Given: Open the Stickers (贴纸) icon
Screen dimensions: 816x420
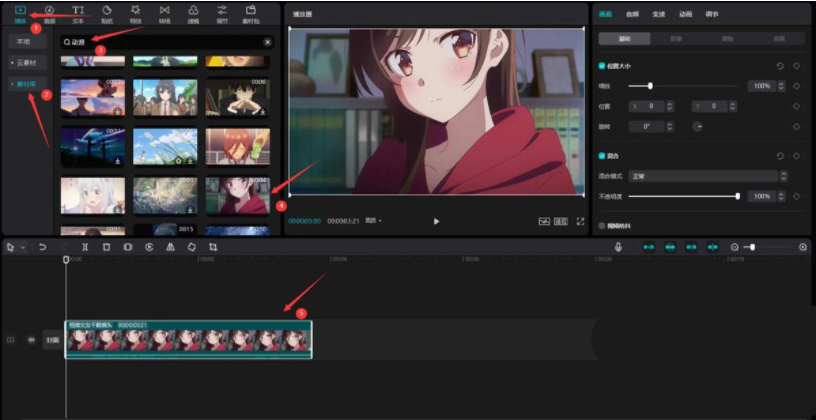Looking at the screenshot, I should [x=107, y=10].
